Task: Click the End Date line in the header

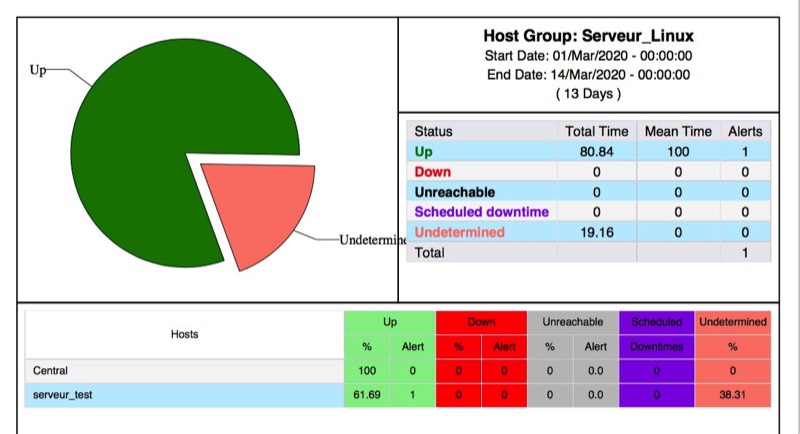Action: [588, 75]
